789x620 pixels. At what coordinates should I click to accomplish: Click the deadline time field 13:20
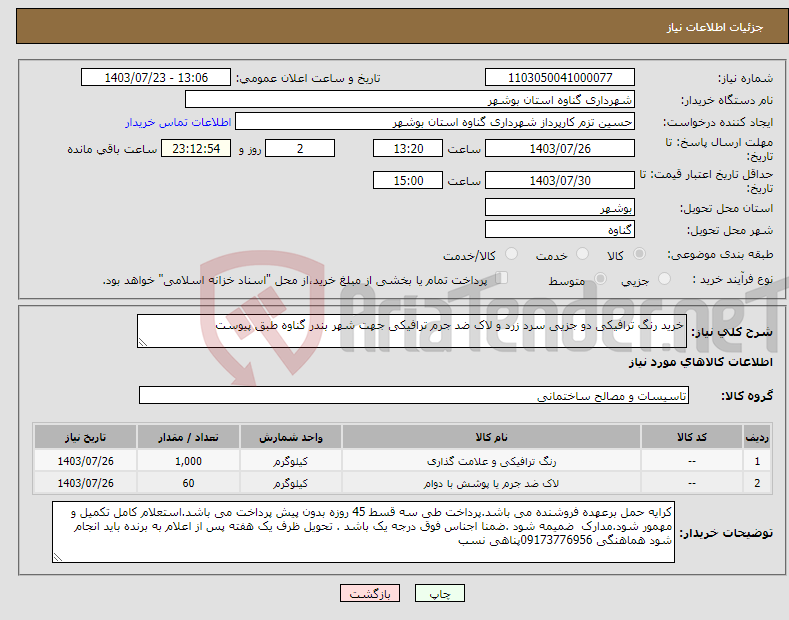[x=408, y=148]
